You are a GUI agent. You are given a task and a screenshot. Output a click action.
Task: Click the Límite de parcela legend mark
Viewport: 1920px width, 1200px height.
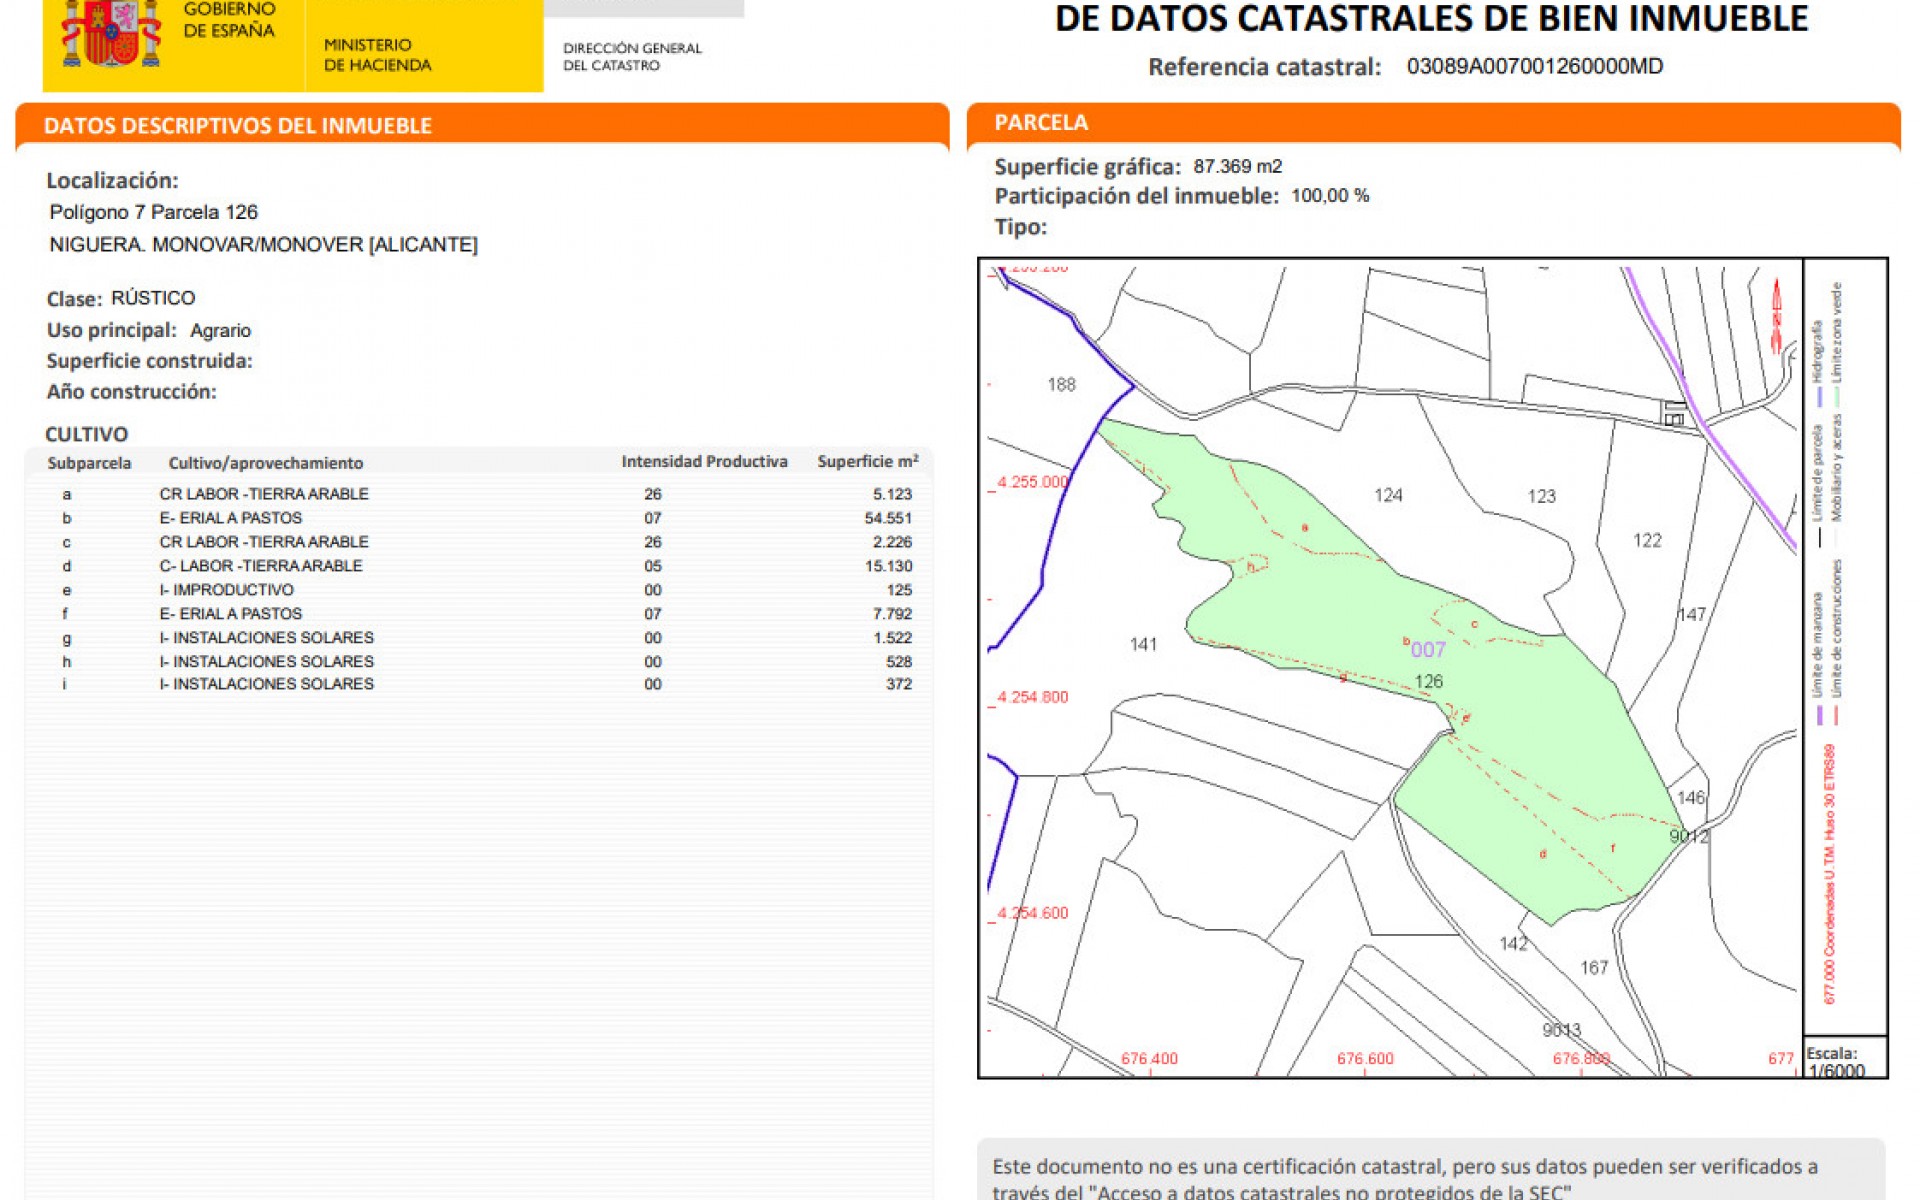point(1819,535)
